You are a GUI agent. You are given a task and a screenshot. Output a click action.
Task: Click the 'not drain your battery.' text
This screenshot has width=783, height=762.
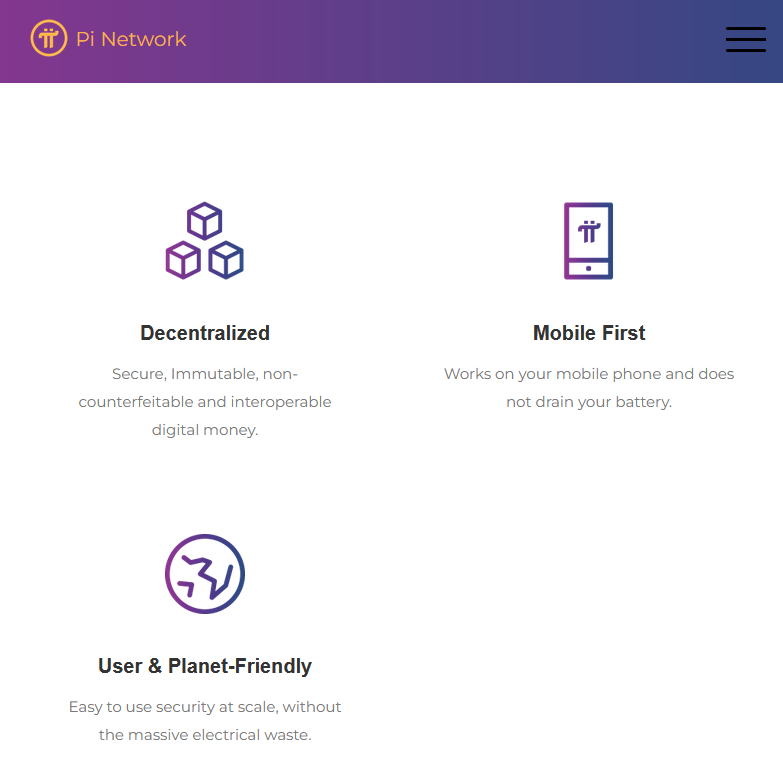point(589,401)
